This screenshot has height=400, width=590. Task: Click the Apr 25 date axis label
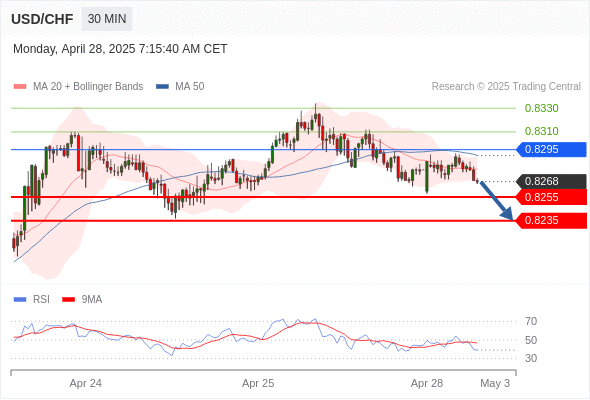[x=258, y=383]
